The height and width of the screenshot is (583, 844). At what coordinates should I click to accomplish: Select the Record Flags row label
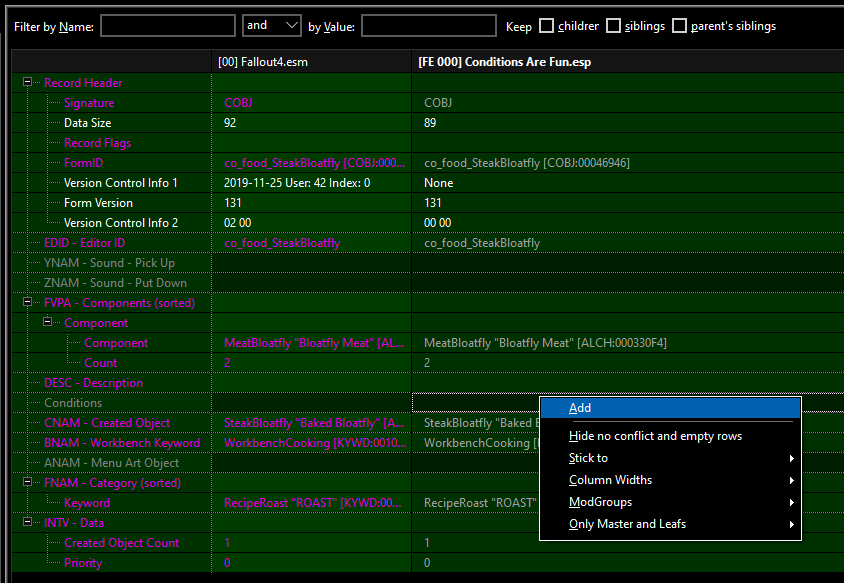(97, 143)
